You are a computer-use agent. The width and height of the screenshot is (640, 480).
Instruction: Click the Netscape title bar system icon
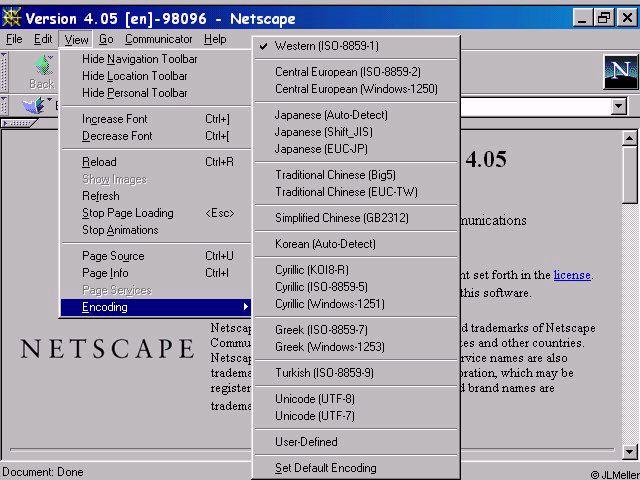12,18
